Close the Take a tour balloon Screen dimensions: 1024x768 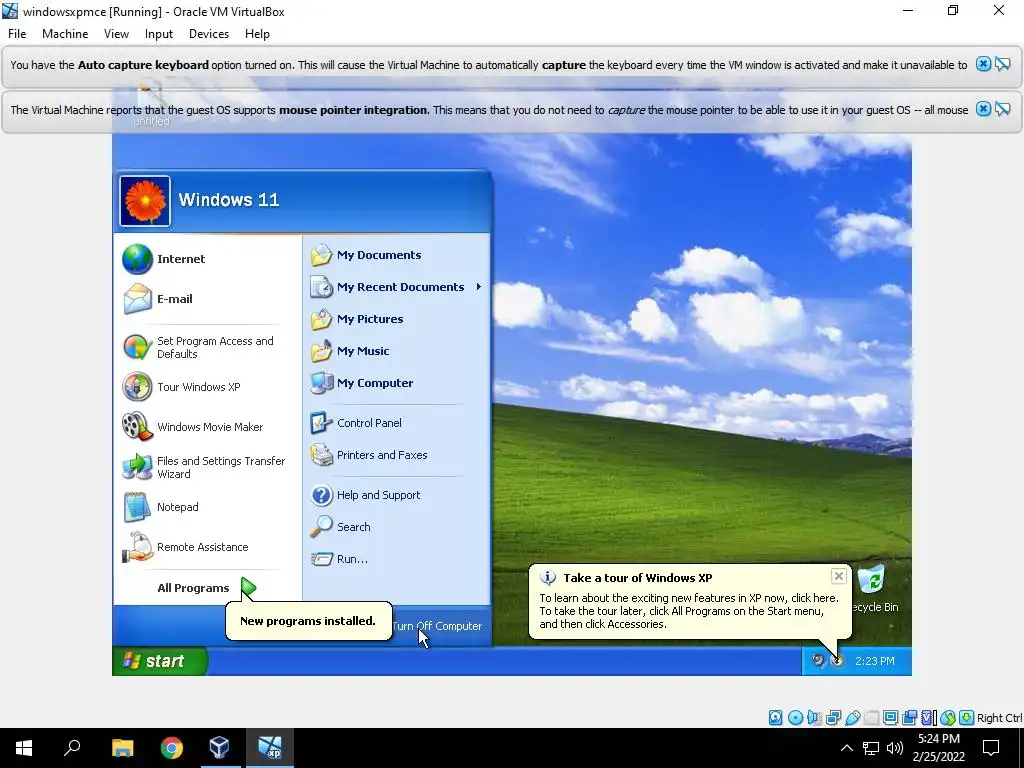pos(839,576)
